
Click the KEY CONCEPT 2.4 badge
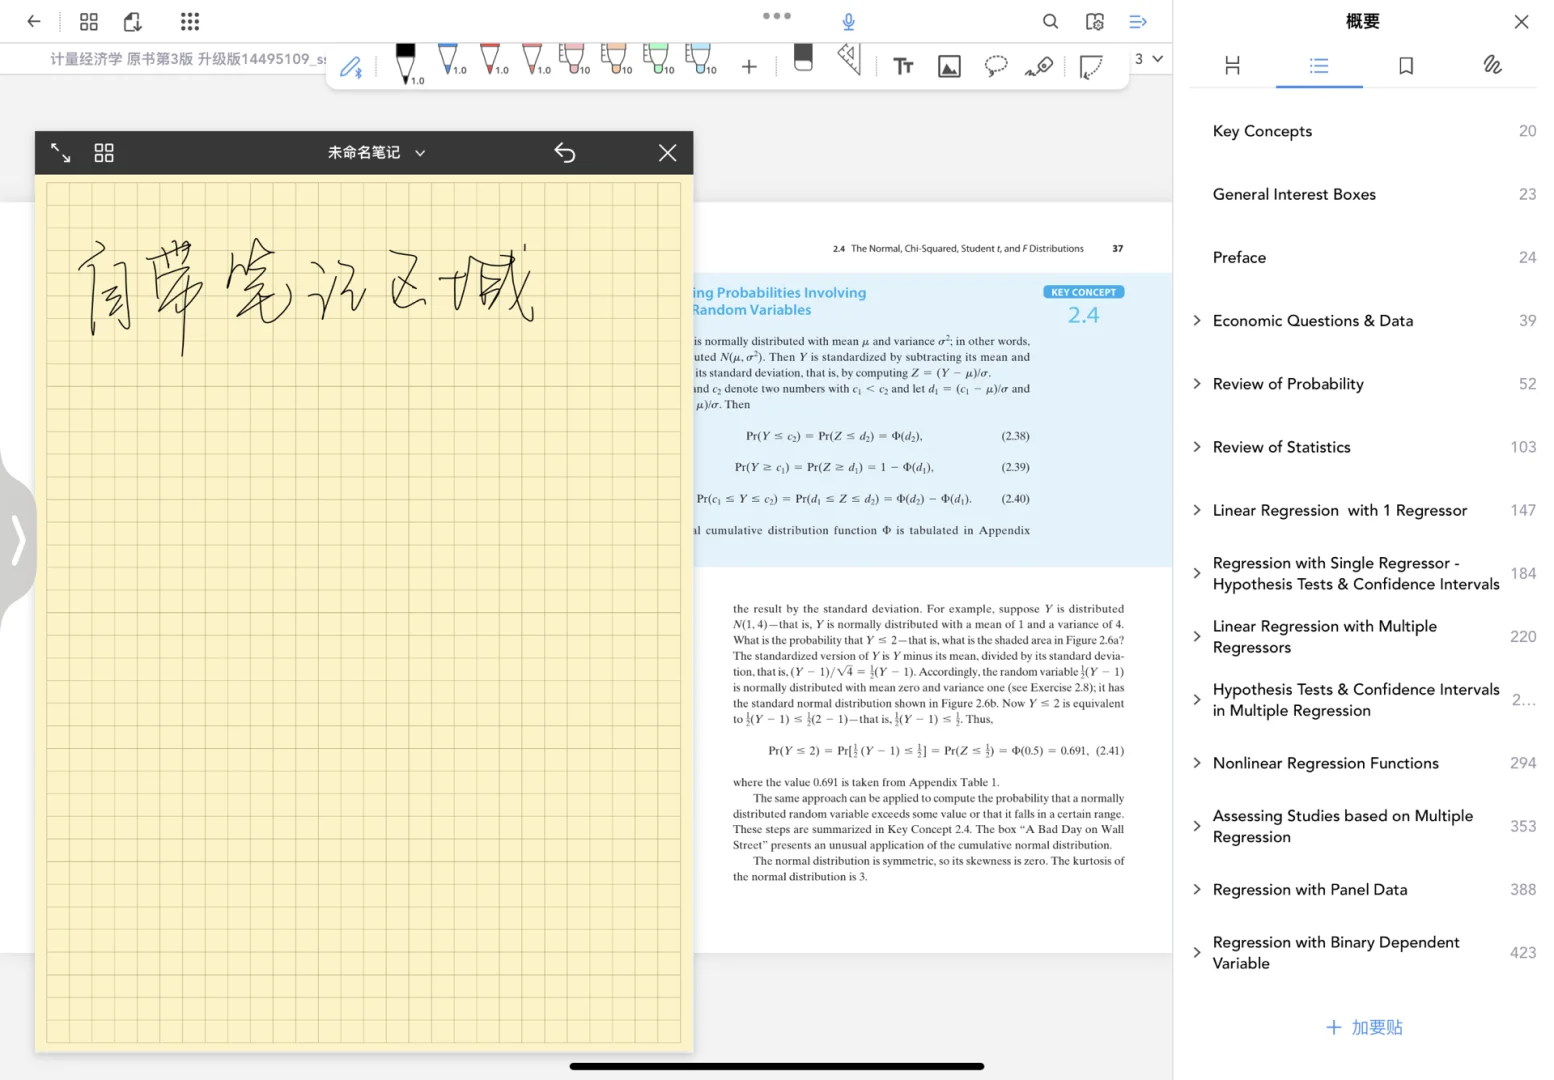(x=1083, y=306)
